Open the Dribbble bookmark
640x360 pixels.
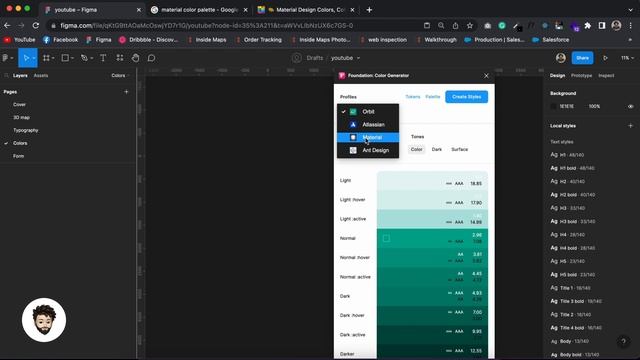tap(148, 40)
